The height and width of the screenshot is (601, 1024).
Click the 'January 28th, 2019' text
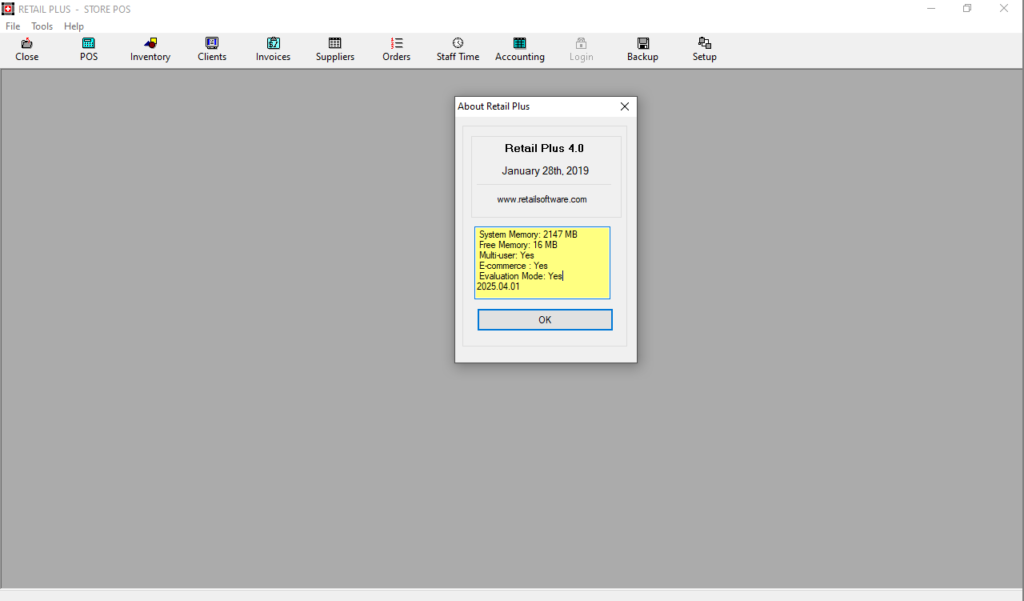pos(545,171)
